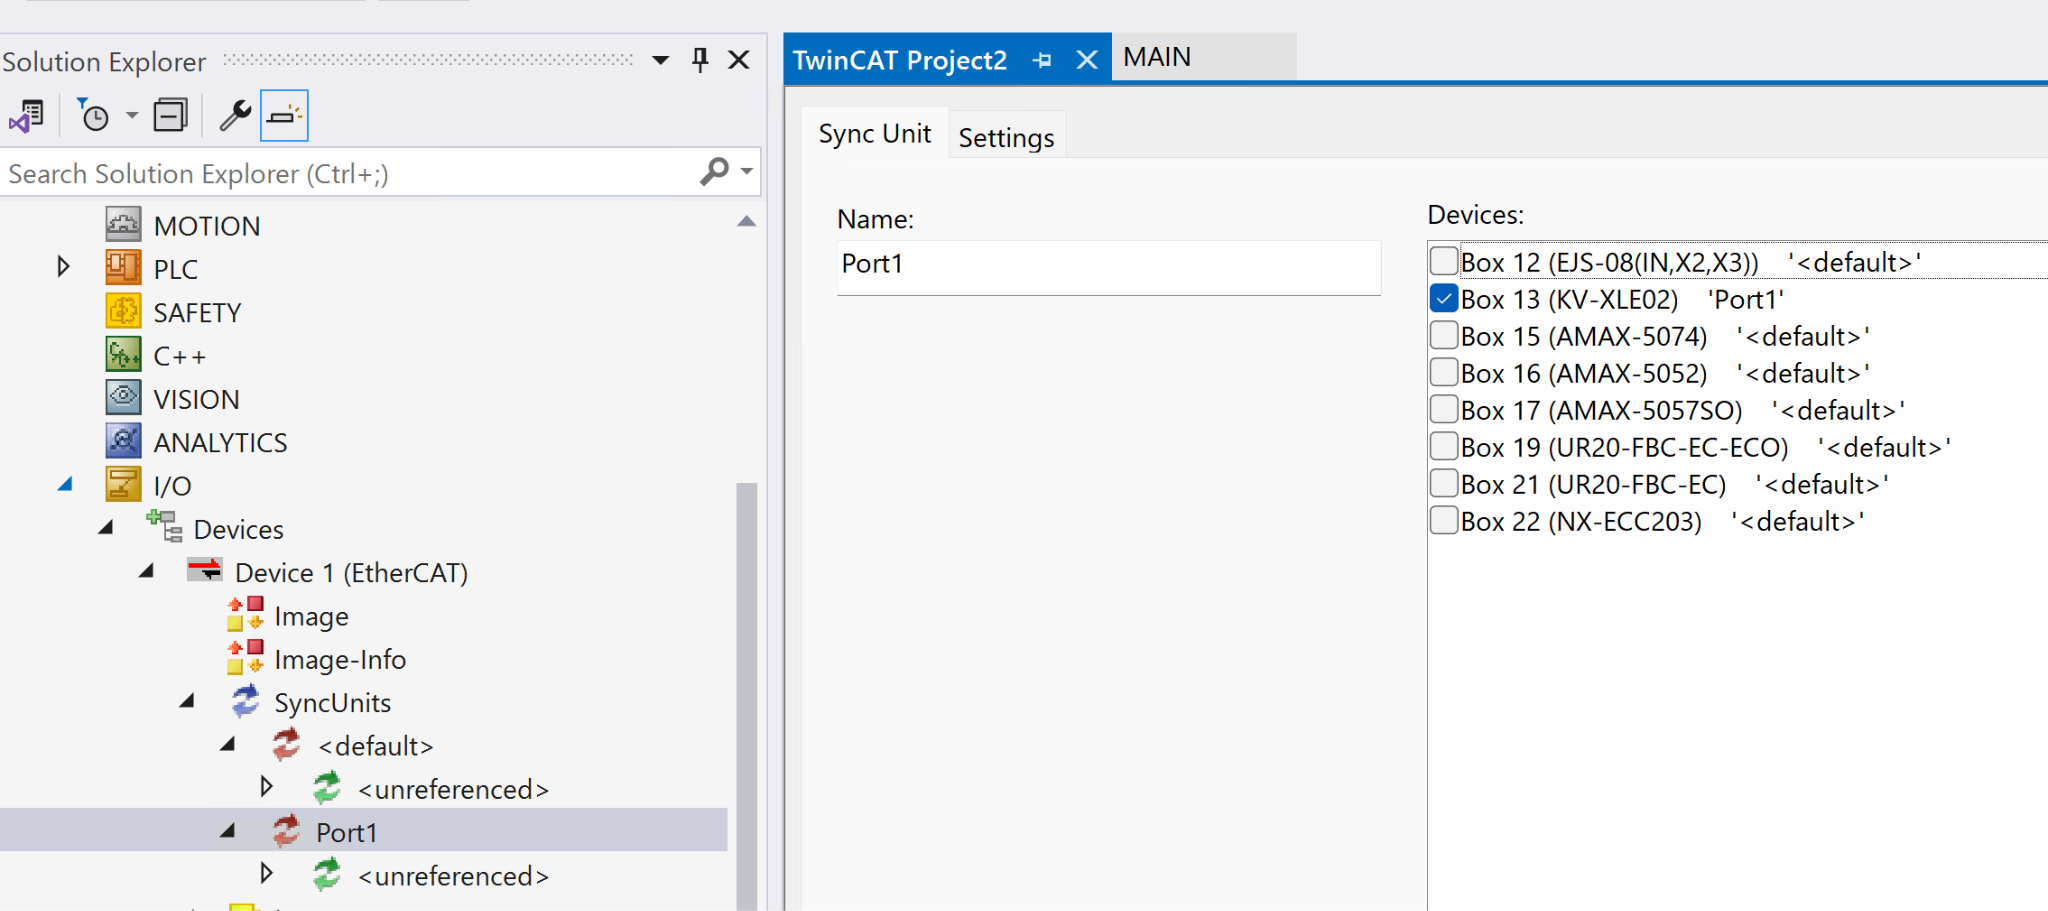This screenshot has height=911, width=2048.
Task: Click the Collapse All toolbar icon
Action: [170, 116]
